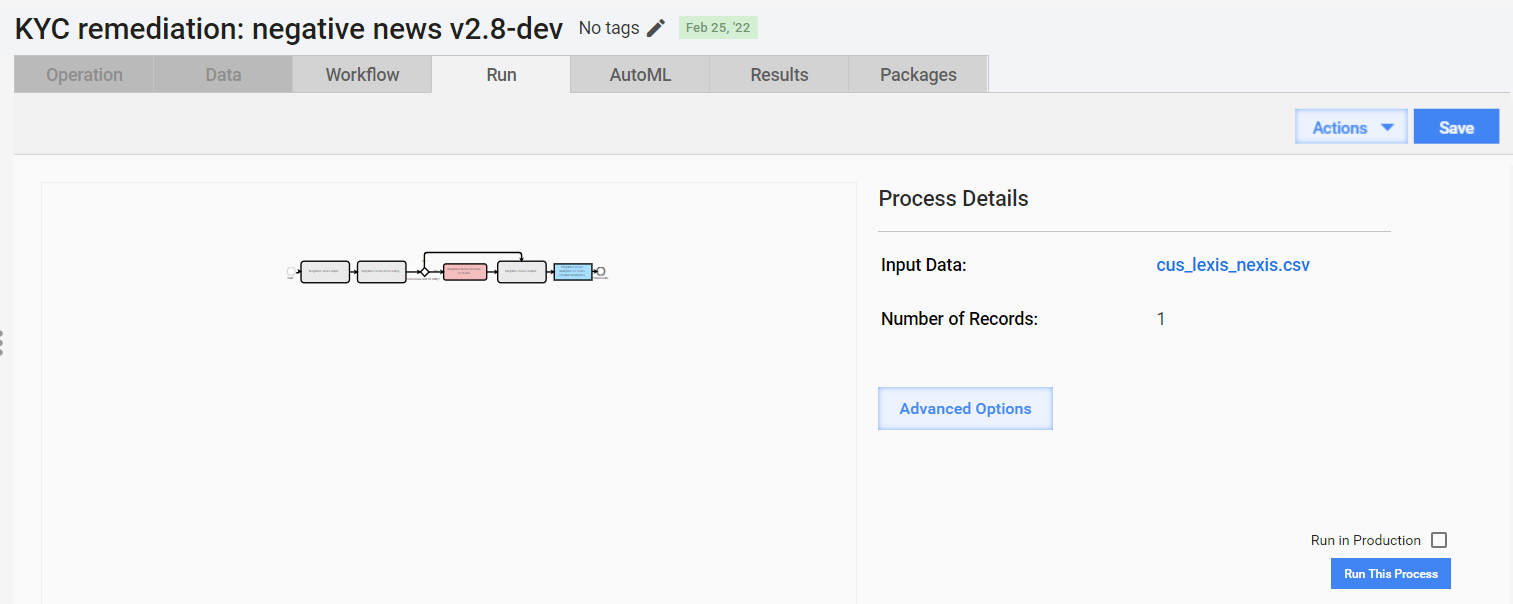
Task: Switch to the Workflow tab
Action: [x=362, y=74]
